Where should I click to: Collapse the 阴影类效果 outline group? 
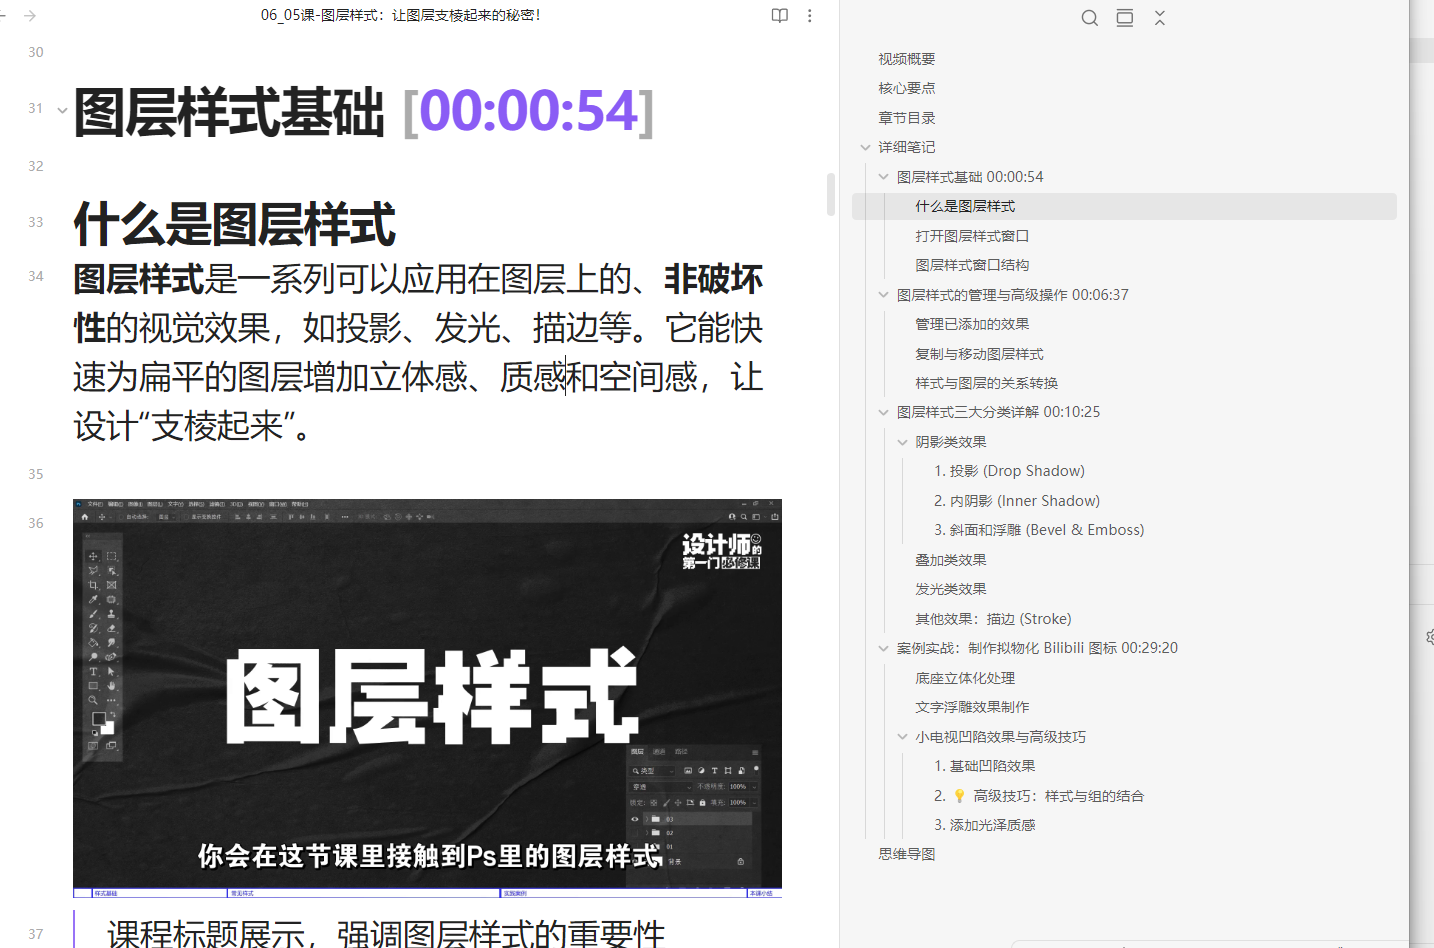[903, 442]
